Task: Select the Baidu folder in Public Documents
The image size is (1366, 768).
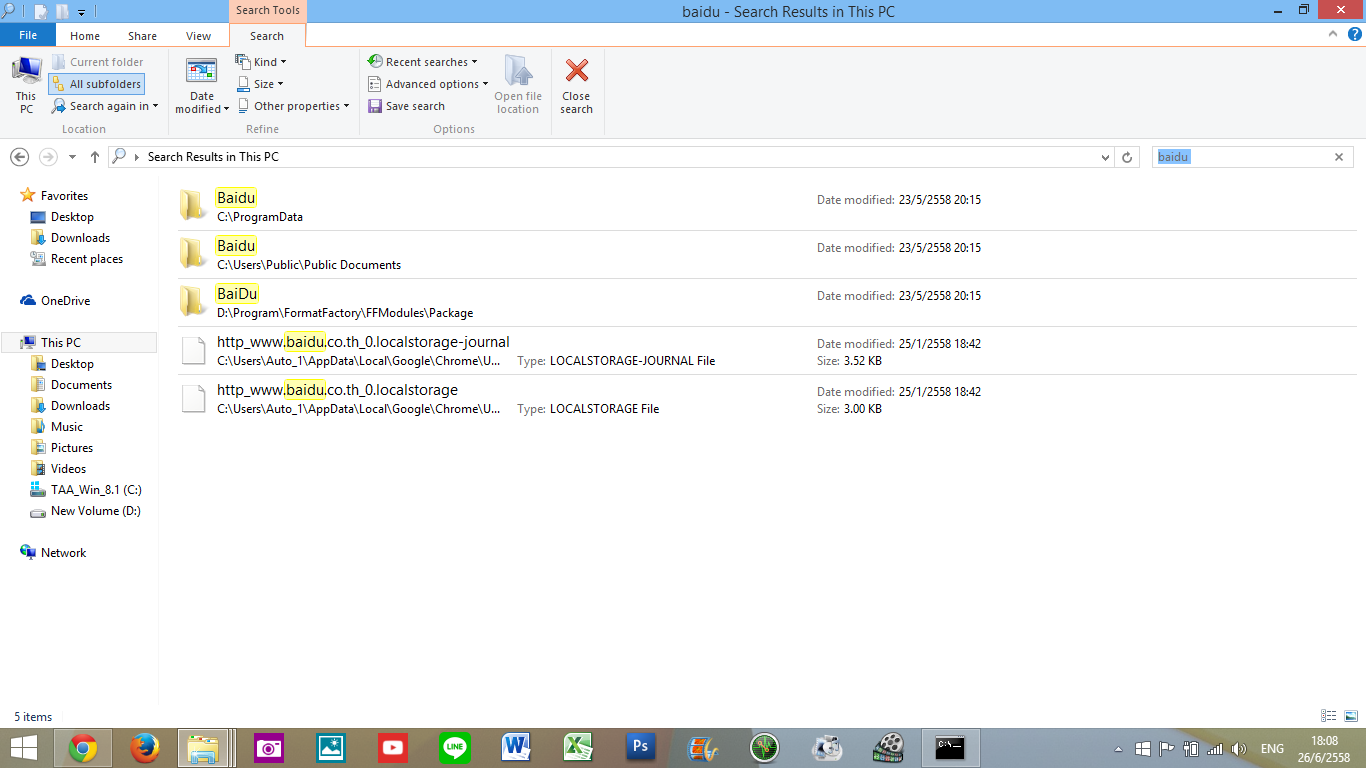Action: [767, 255]
